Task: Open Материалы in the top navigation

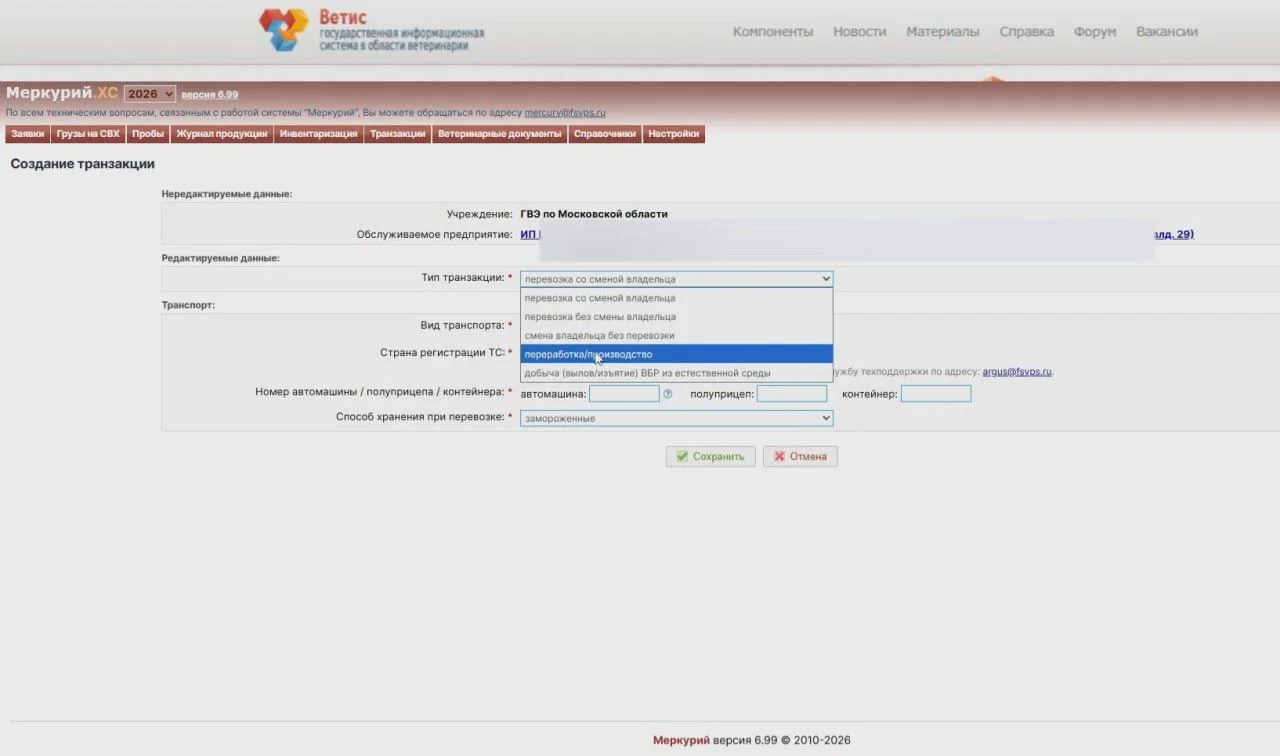Action: point(943,32)
